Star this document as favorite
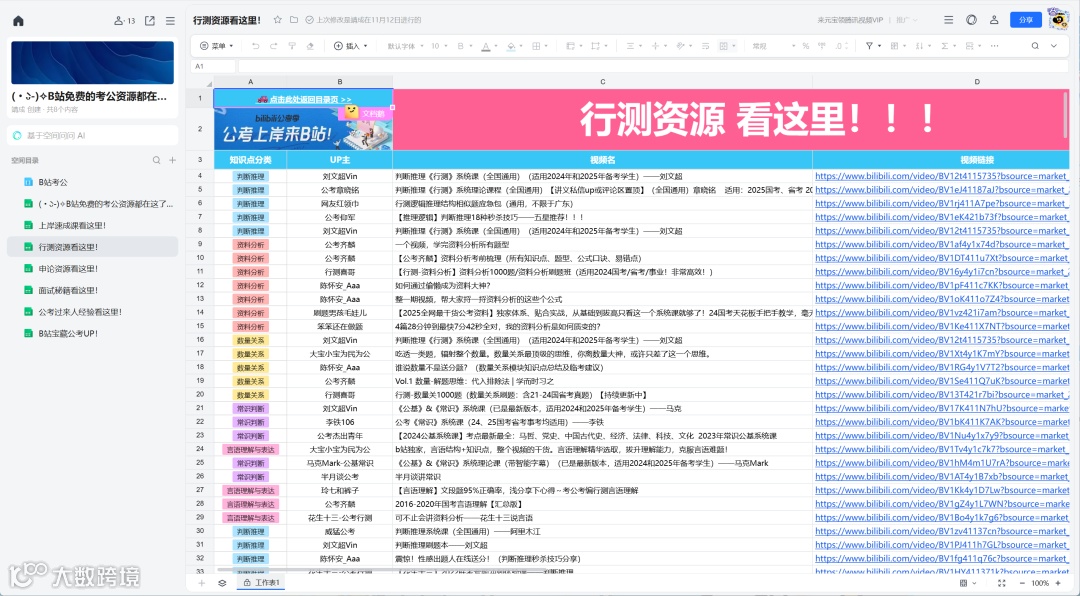This screenshot has width=1080, height=596. click(278, 20)
